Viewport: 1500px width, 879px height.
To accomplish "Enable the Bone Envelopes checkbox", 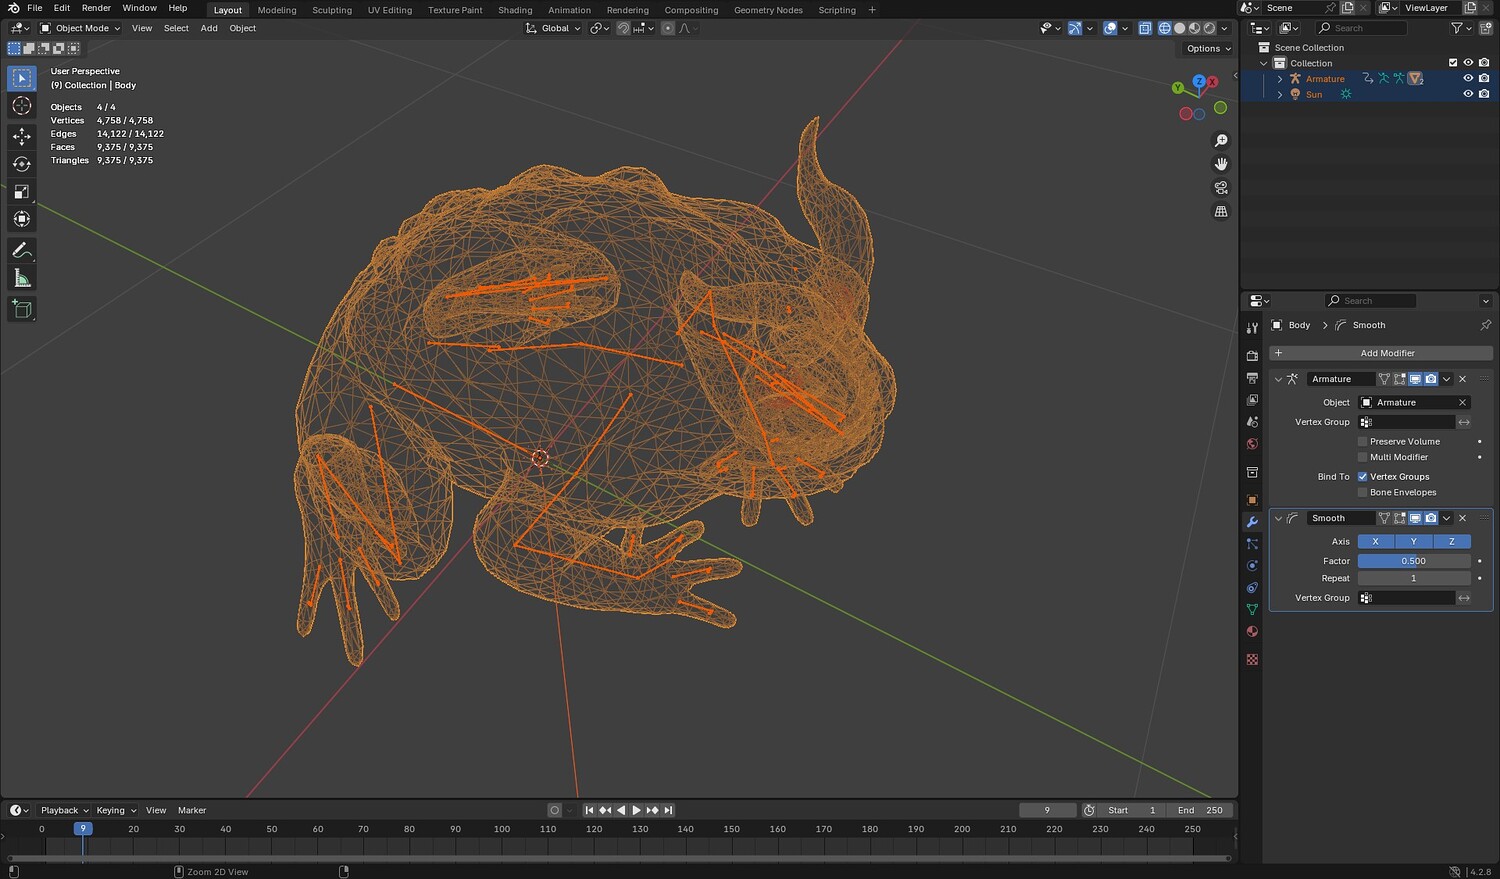I will pos(1362,492).
